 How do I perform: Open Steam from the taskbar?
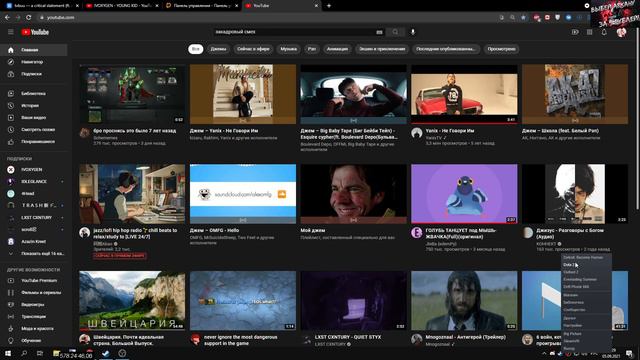[x=106, y=353]
